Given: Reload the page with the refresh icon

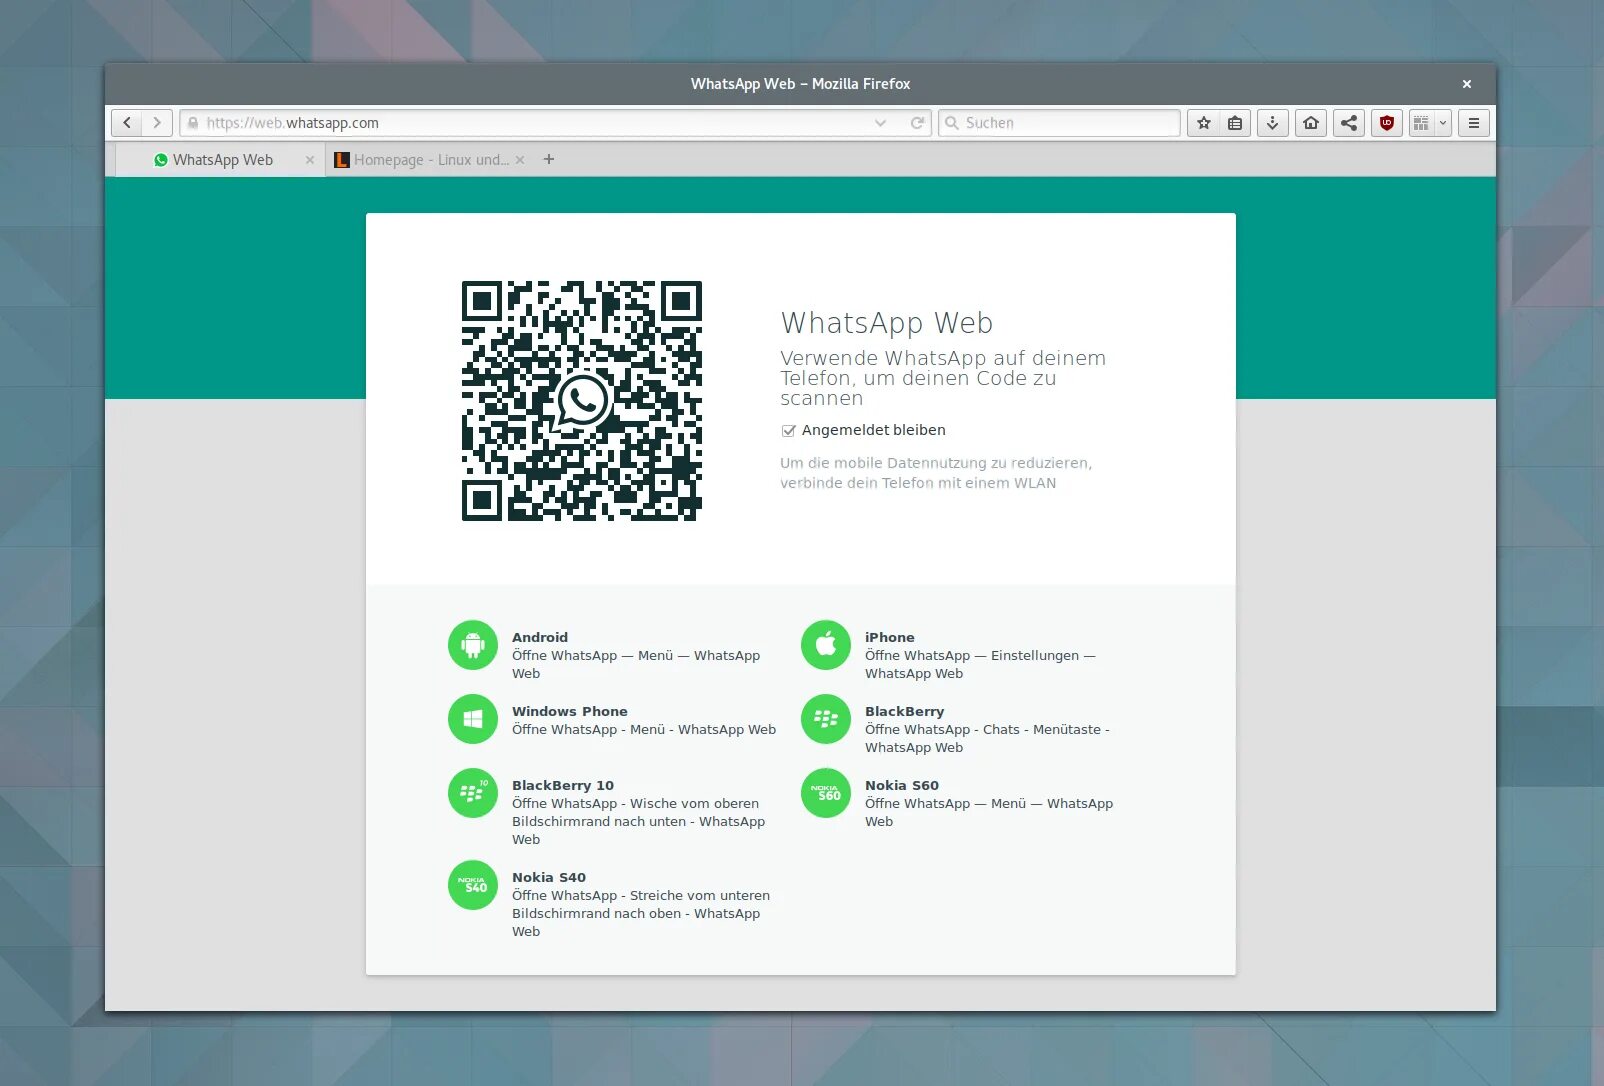Looking at the screenshot, I should (917, 123).
